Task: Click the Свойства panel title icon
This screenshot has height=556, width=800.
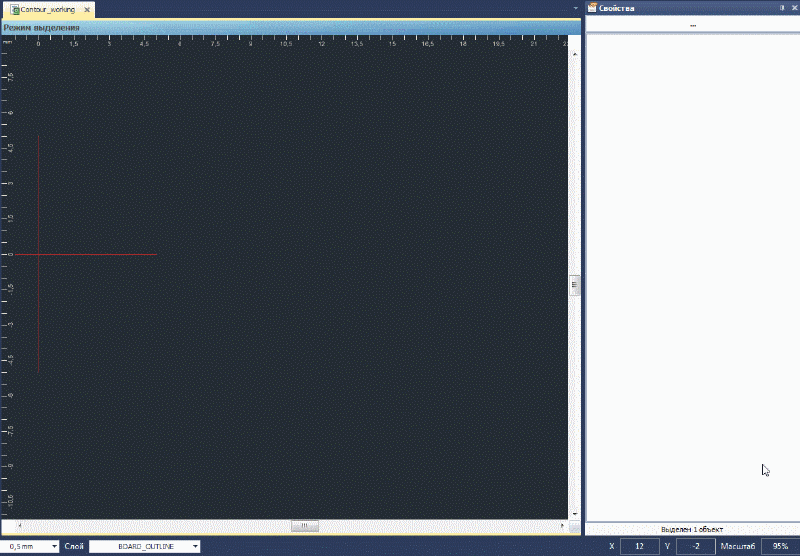Action: [x=592, y=8]
